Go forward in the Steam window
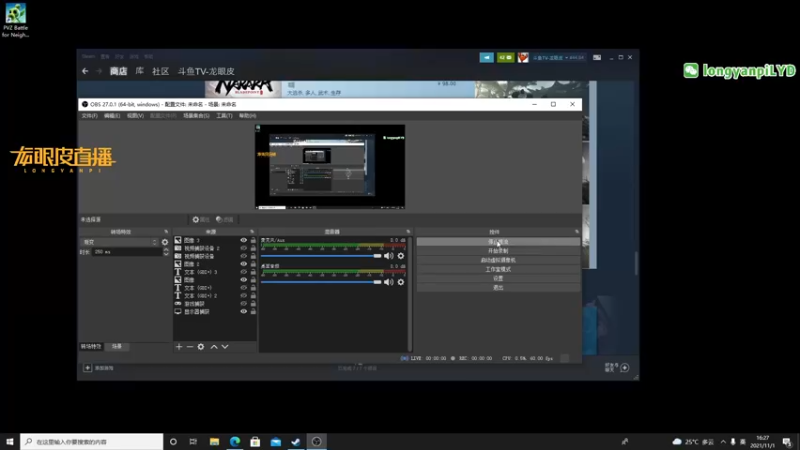This screenshot has height=450, width=800. point(99,71)
